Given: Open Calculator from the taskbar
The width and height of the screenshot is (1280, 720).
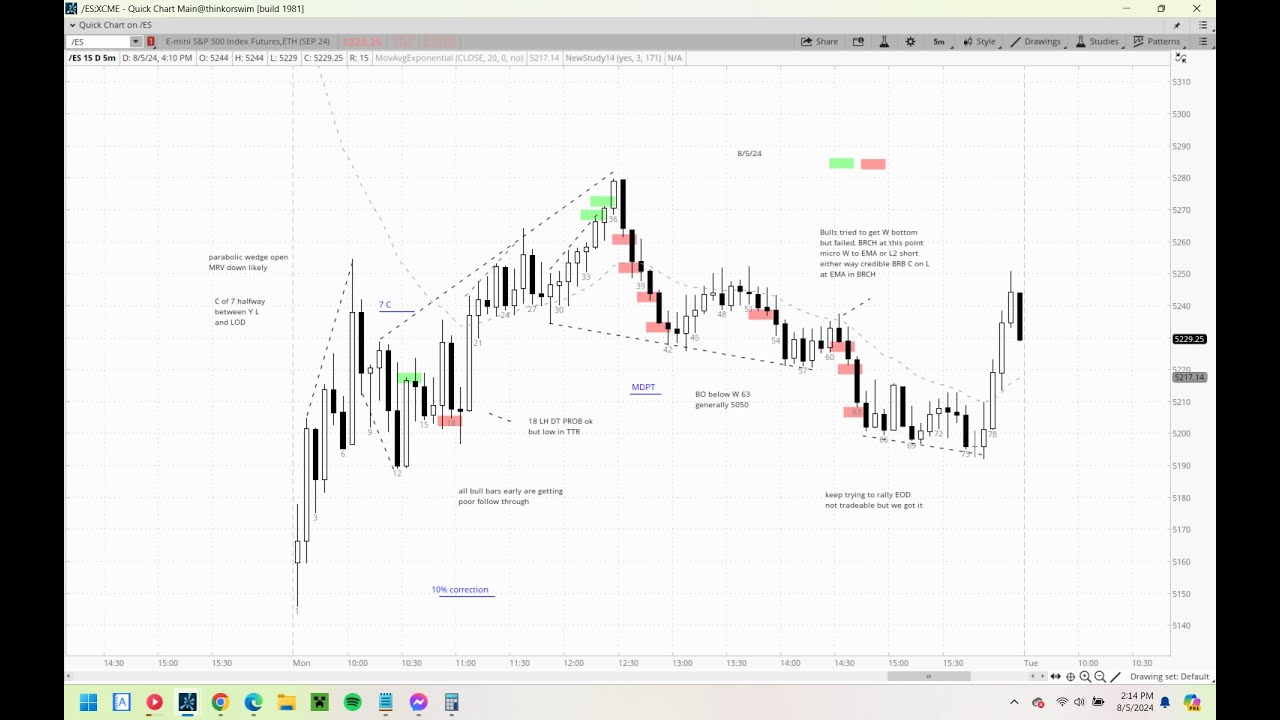Looking at the screenshot, I should coord(451,702).
